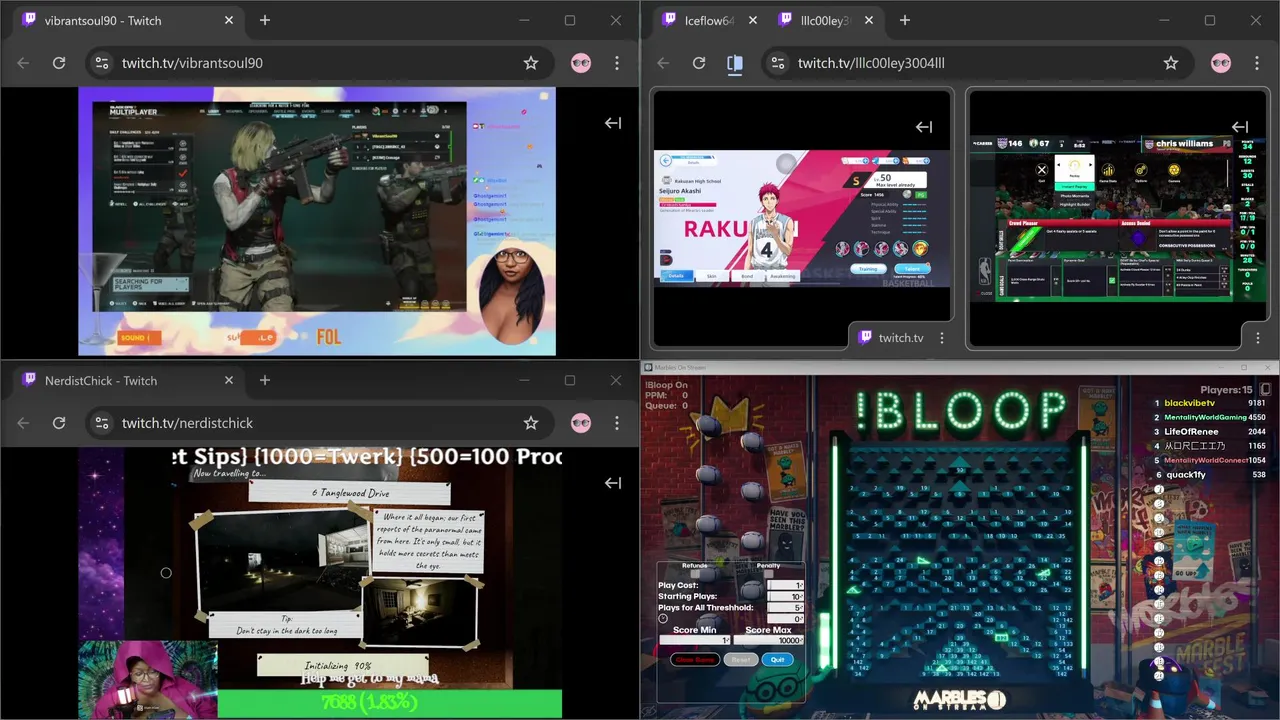The height and width of the screenshot is (720, 1280).
Task: Open profile avatar in NerdistChick window
Action: tap(581, 423)
